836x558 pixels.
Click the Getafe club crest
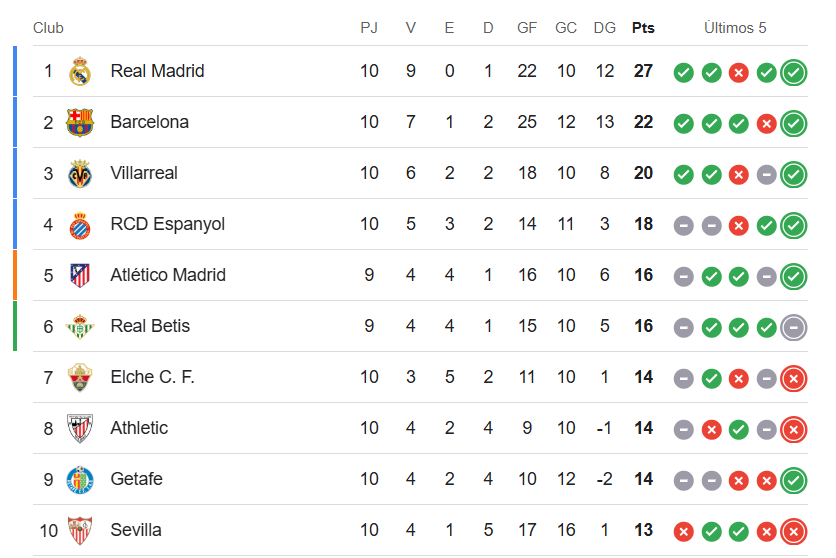point(80,479)
